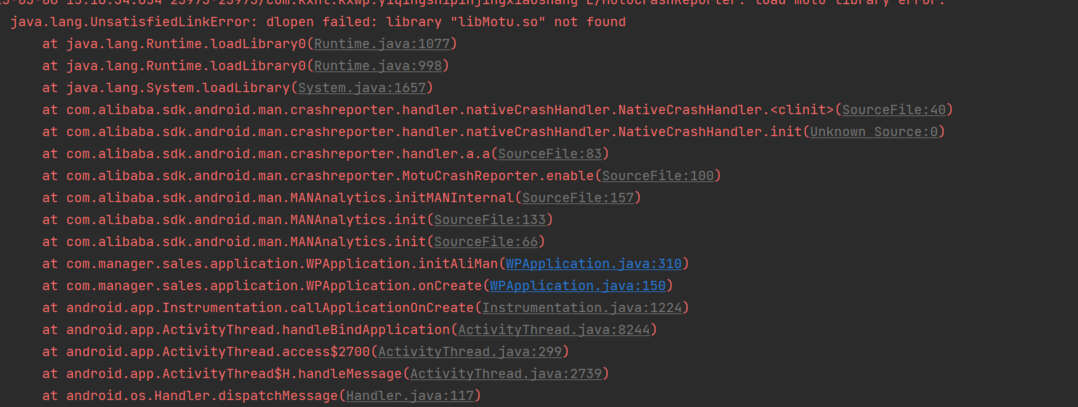Screen dimensions: 1078x407
Task: Open the ActivityThread.java:8244 link
Action: coord(554,330)
